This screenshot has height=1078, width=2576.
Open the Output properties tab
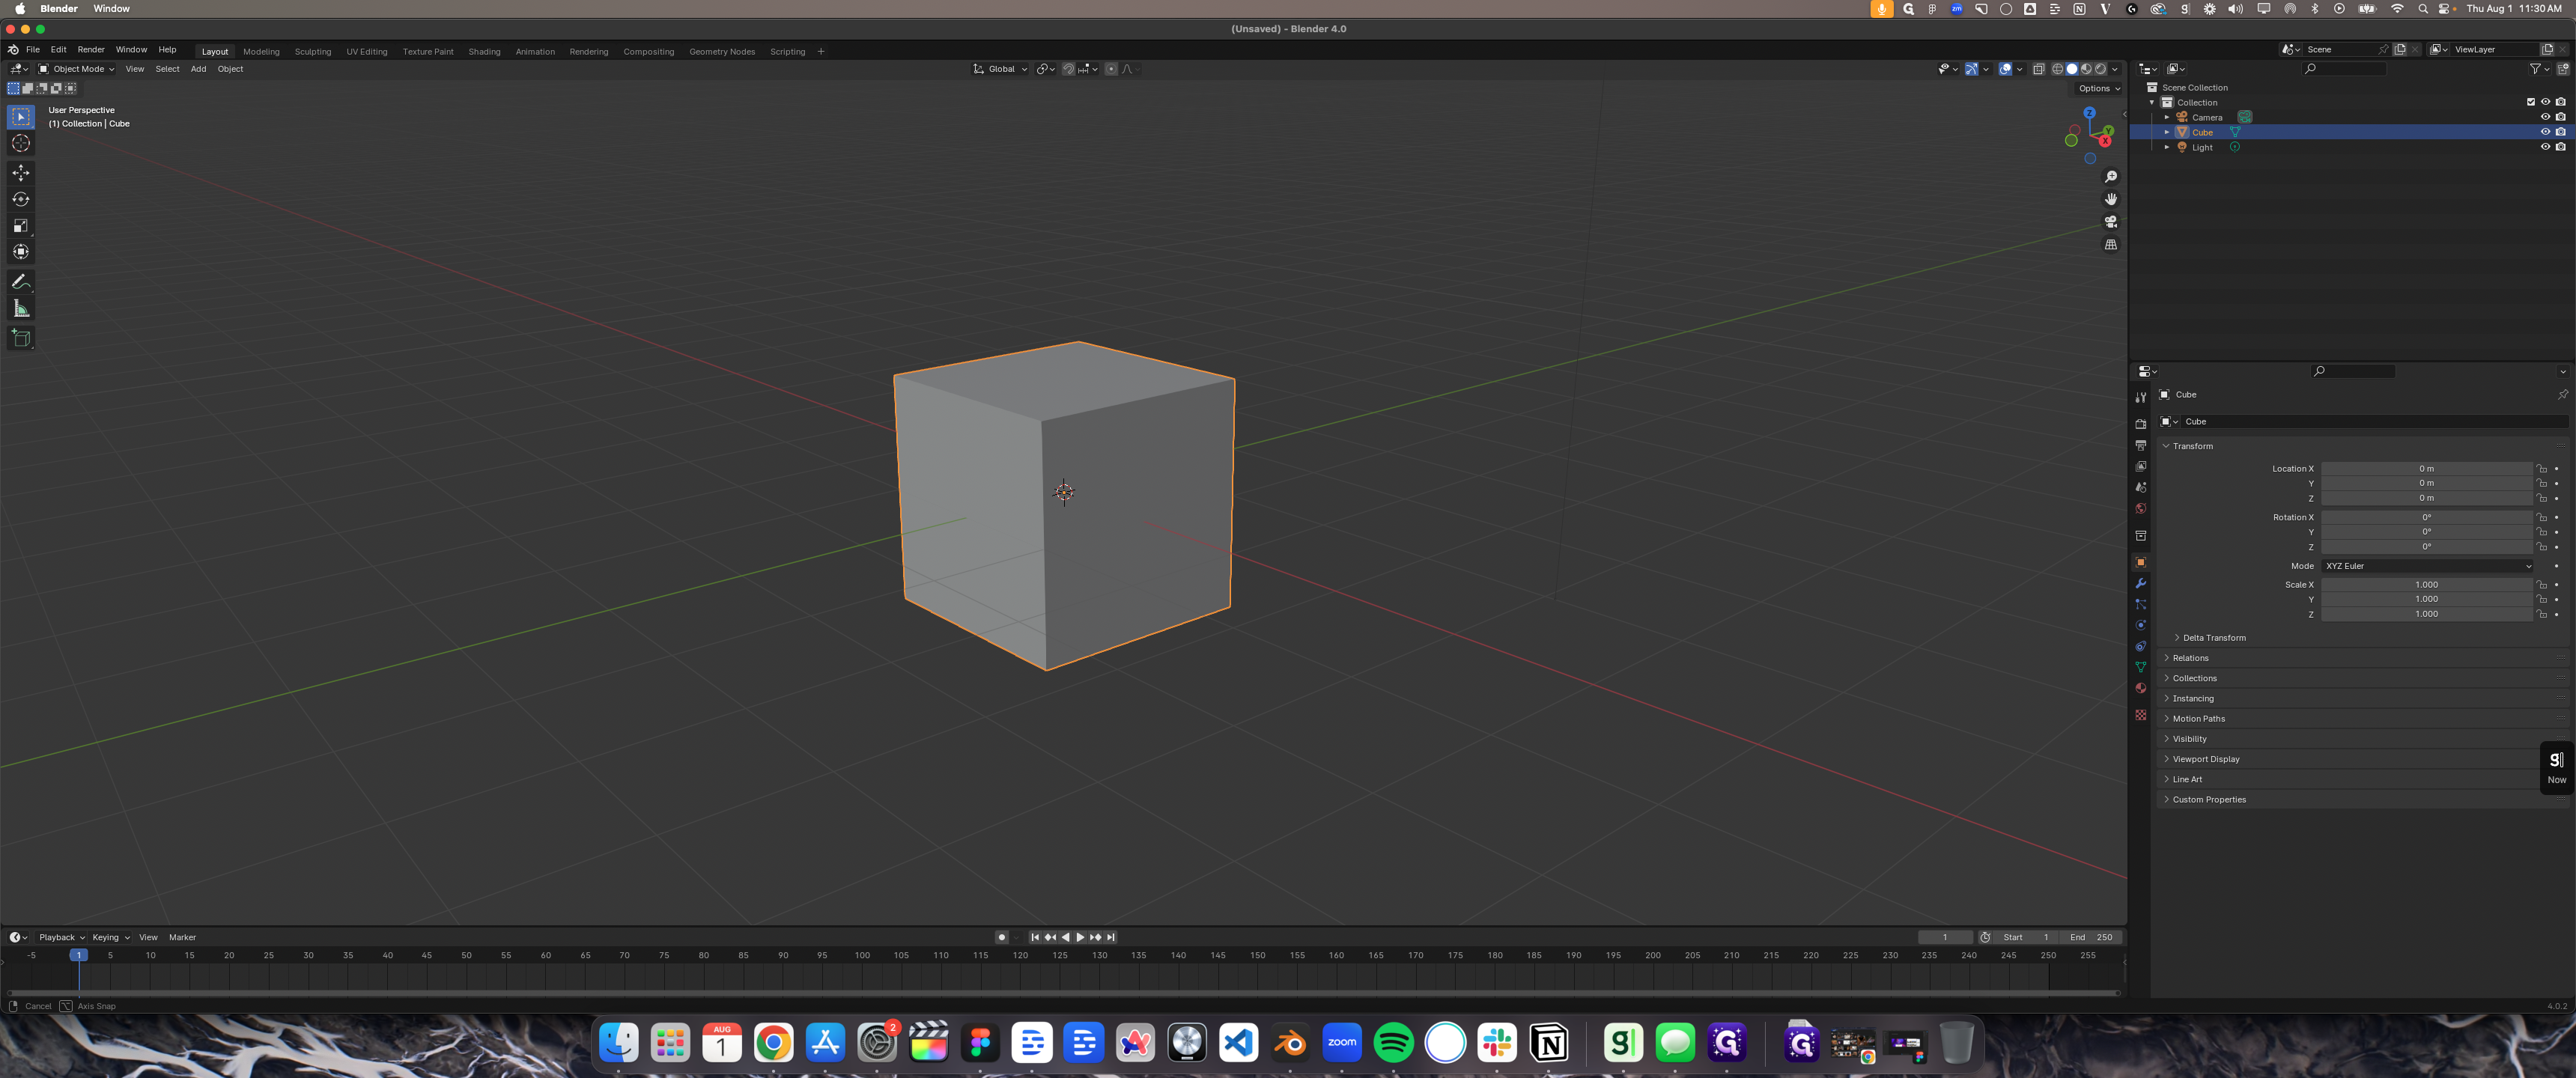(x=2141, y=445)
